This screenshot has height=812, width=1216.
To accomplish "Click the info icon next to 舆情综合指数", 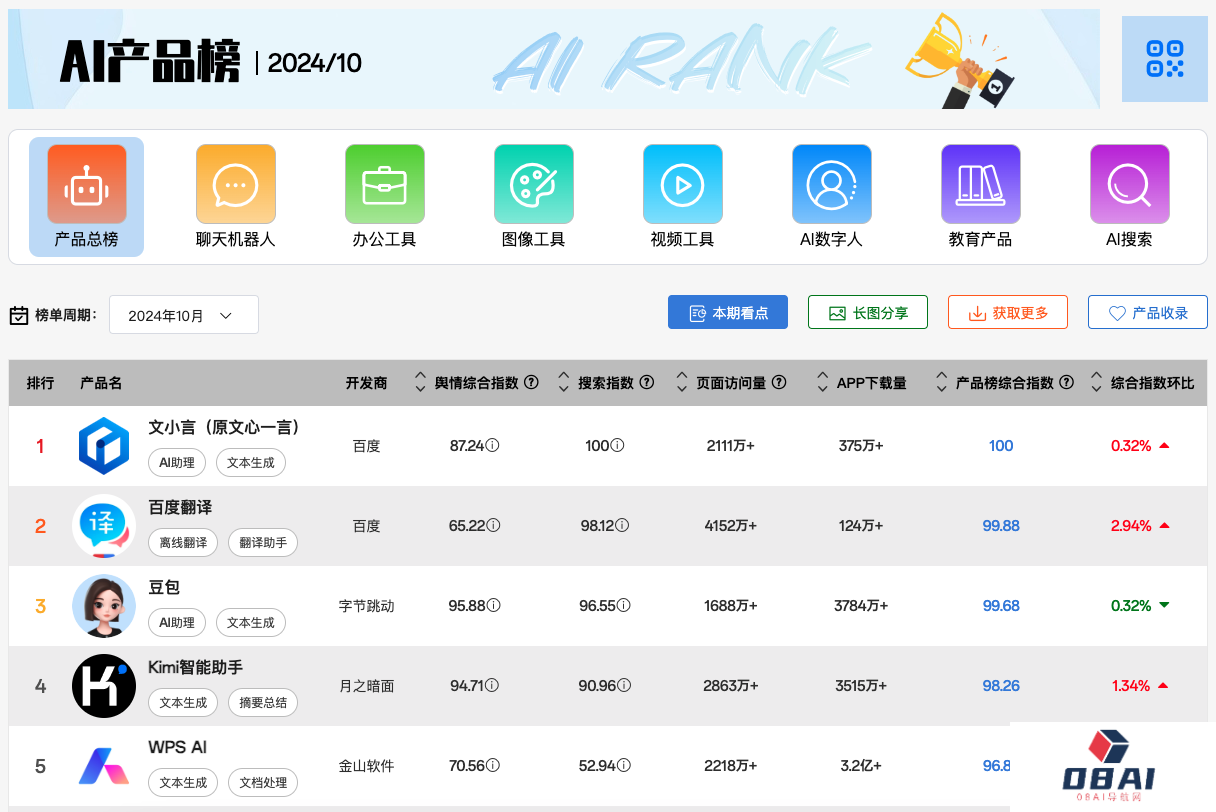I will click(532, 382).
